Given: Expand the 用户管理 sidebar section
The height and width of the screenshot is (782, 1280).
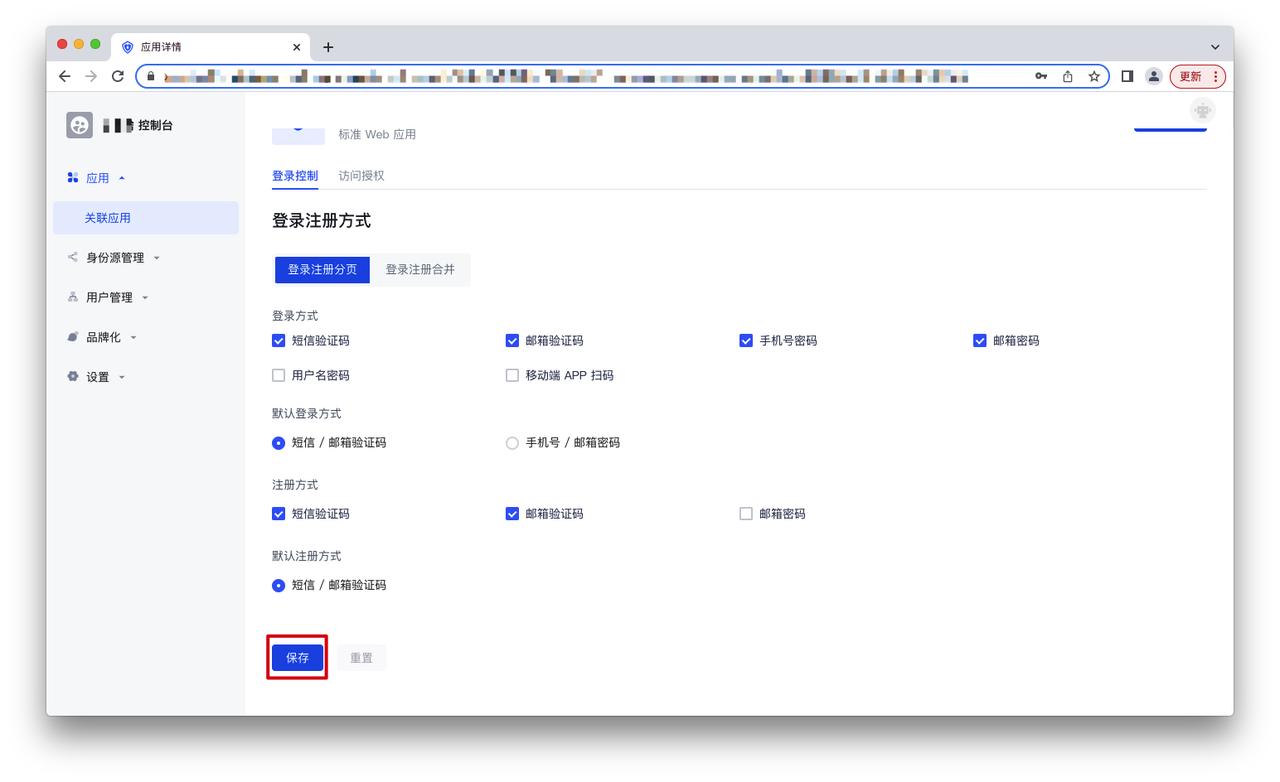Looking at the screenshot, I should coord(108,298).
